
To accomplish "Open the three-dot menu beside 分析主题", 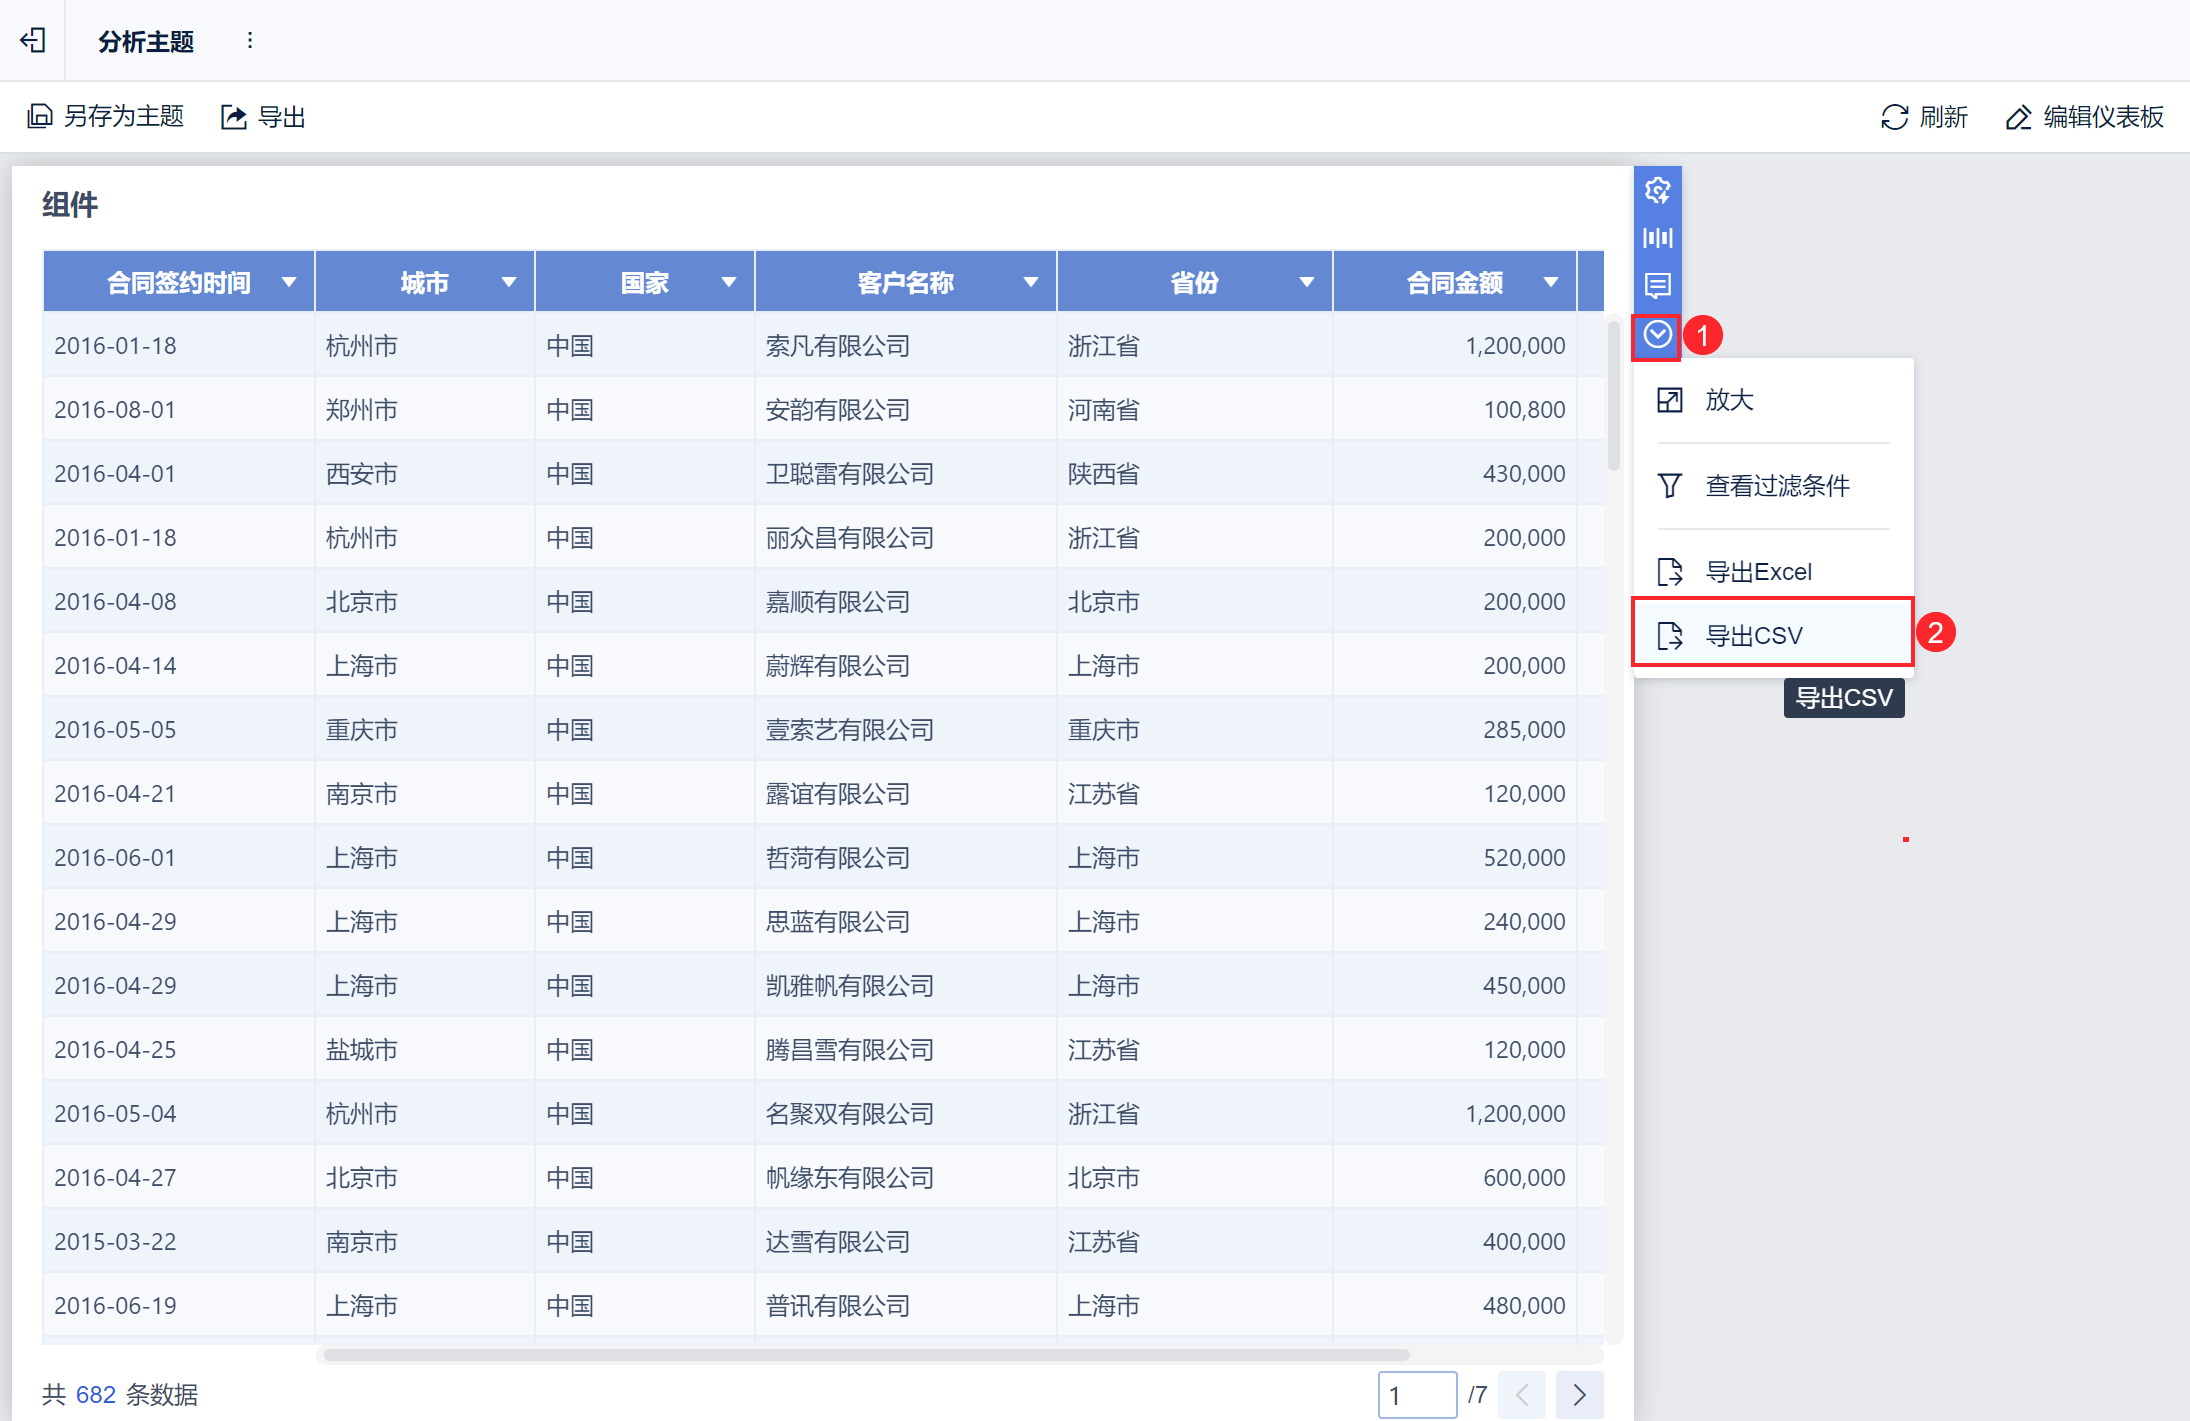I will click(250, 40).
